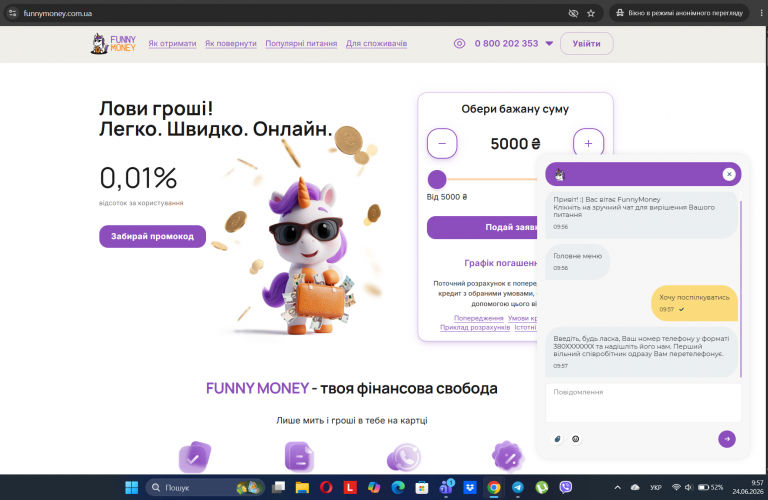Open Microsoft Store from the taskbar
The height and width of the screenshot is (500, 768).
421,487
